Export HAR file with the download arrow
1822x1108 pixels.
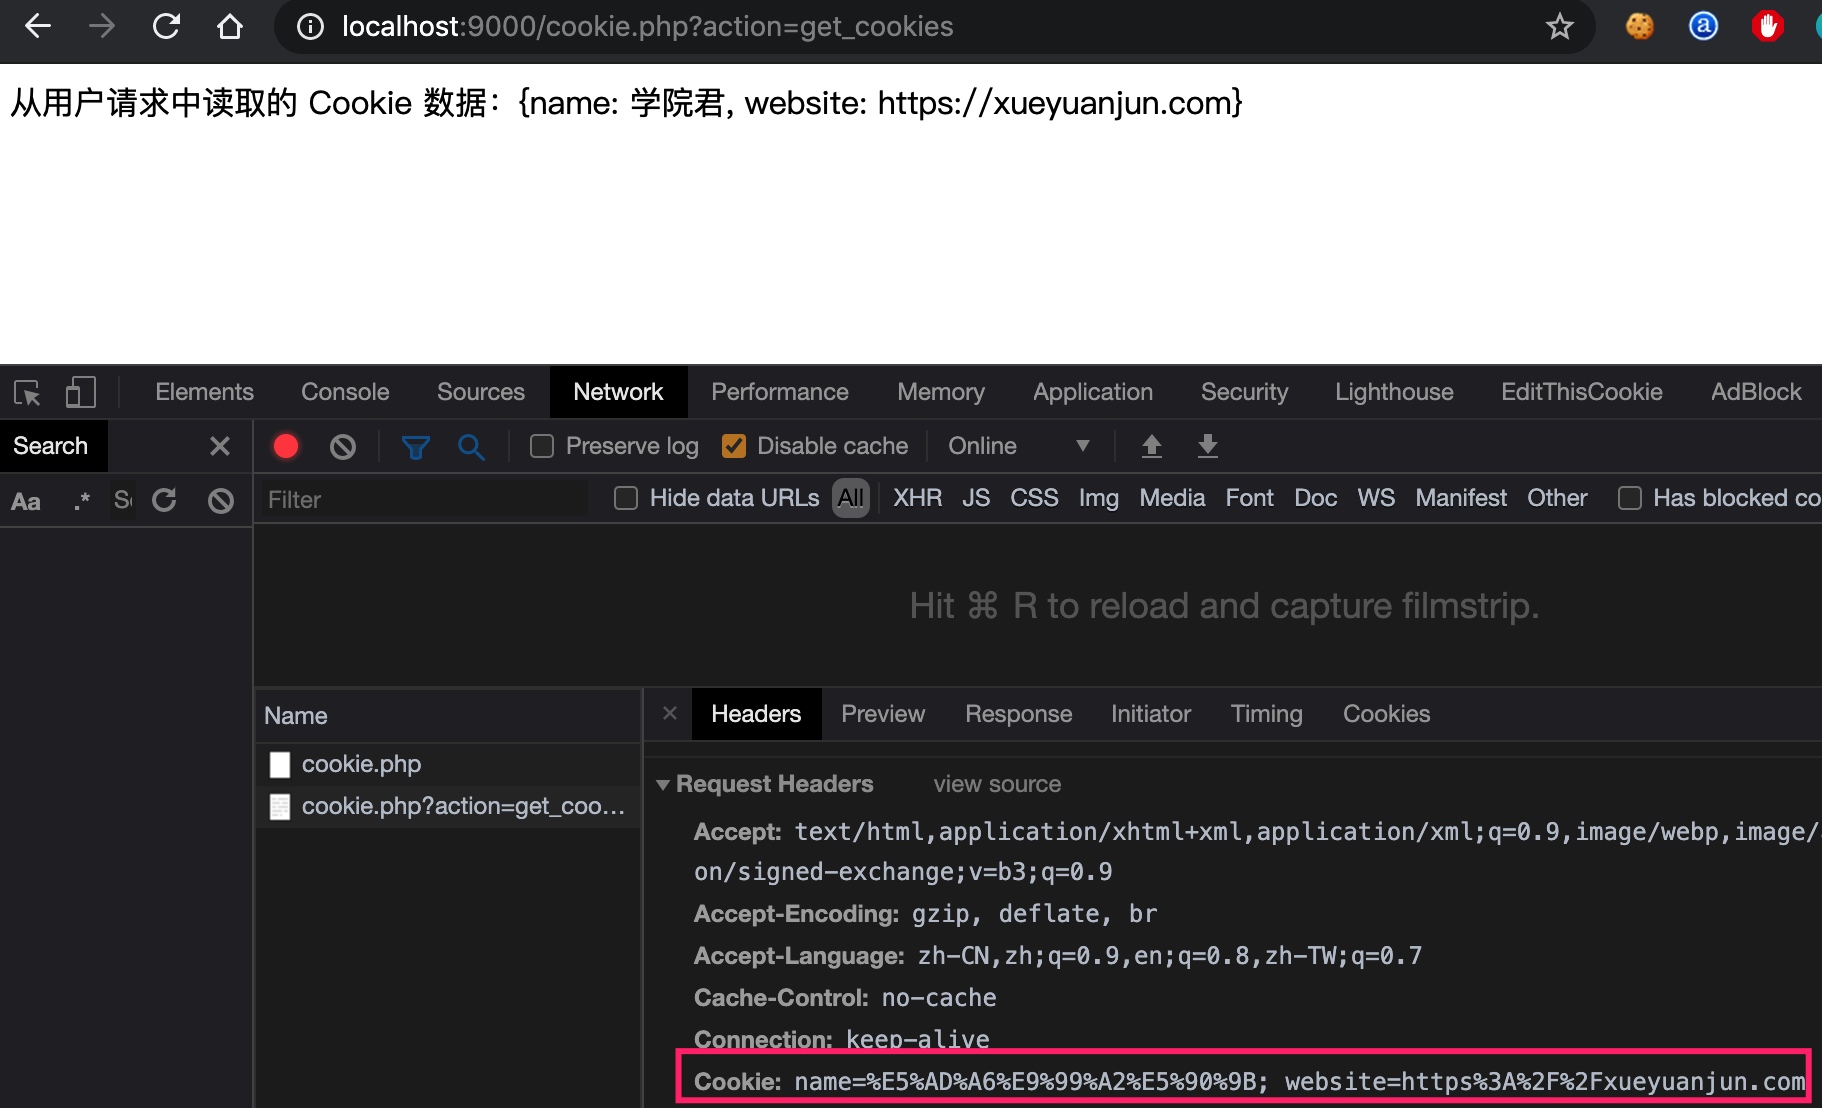(1208, 446)
